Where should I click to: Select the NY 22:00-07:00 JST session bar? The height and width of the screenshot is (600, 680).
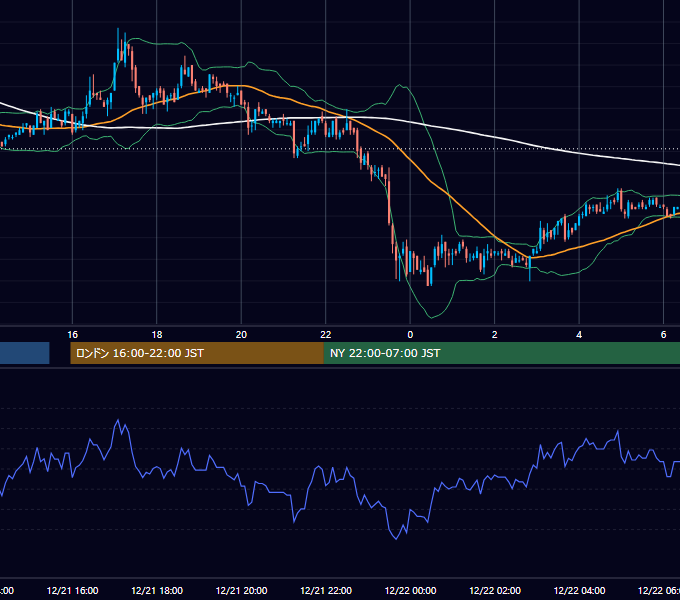502,353
